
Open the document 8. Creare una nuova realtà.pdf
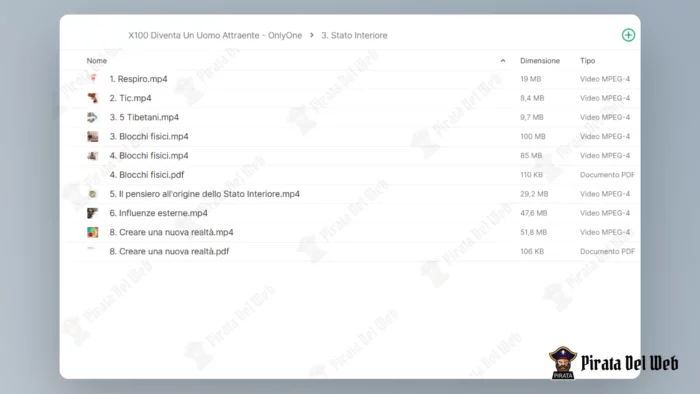tap(169, 251)
